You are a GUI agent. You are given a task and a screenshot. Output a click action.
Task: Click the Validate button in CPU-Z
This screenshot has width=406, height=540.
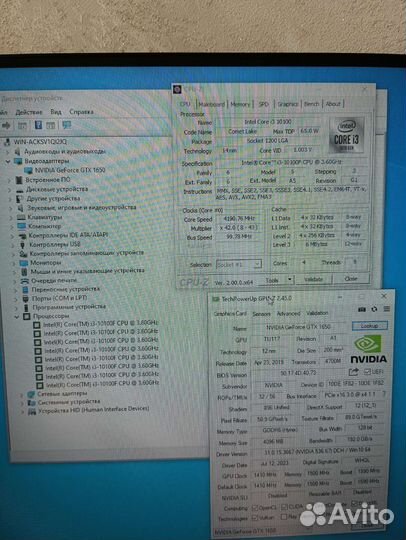pos(313,279)
